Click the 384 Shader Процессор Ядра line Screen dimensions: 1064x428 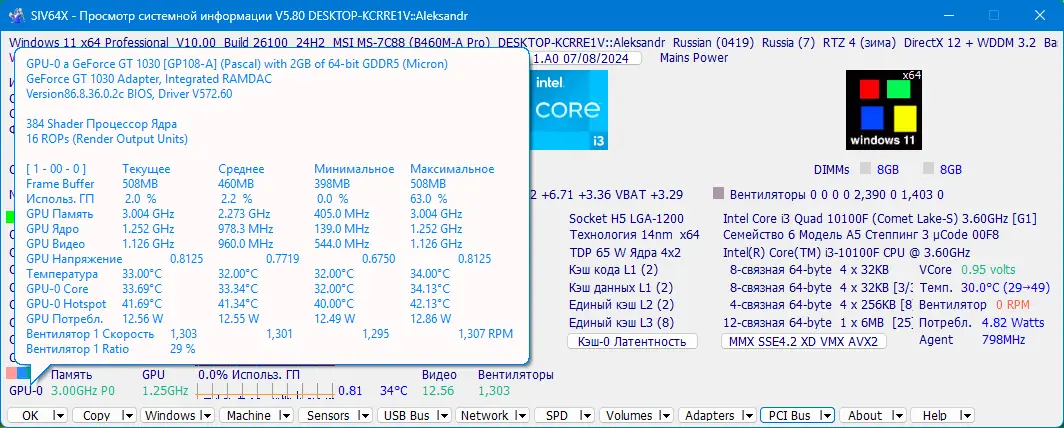click(102, 124)
